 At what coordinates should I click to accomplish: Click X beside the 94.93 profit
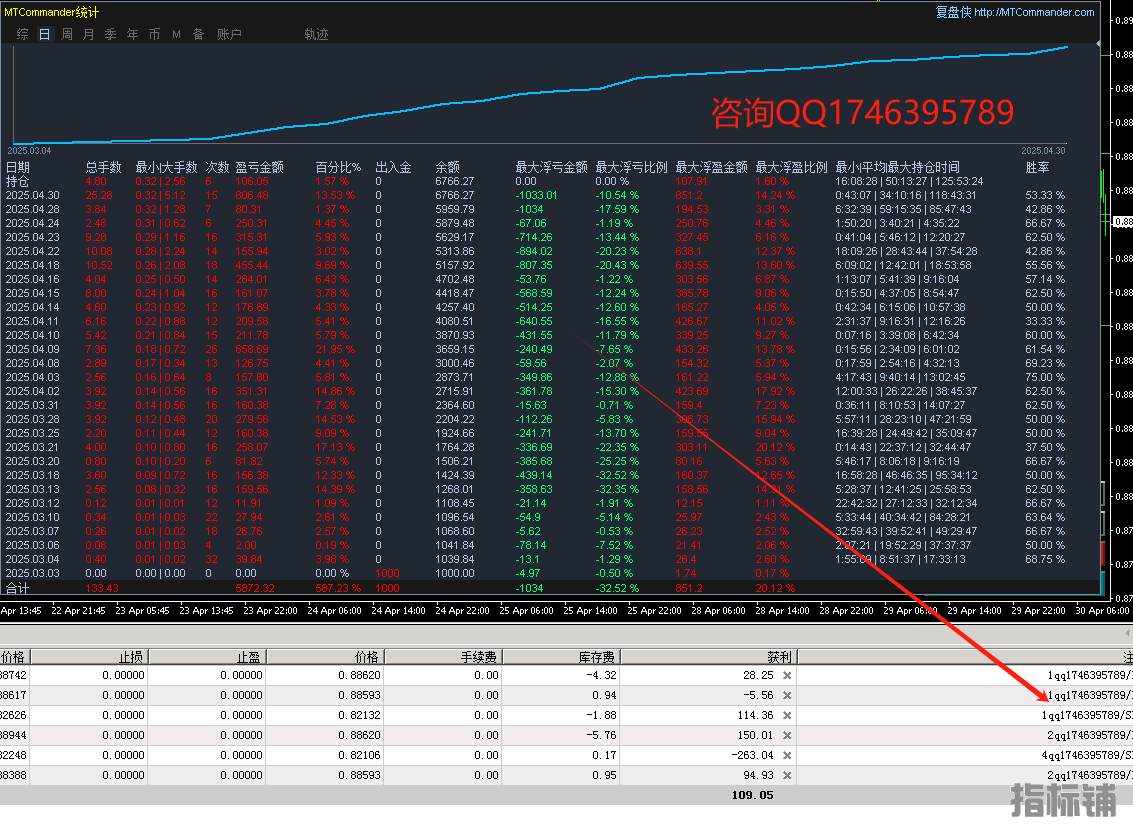tap(786, 776)
